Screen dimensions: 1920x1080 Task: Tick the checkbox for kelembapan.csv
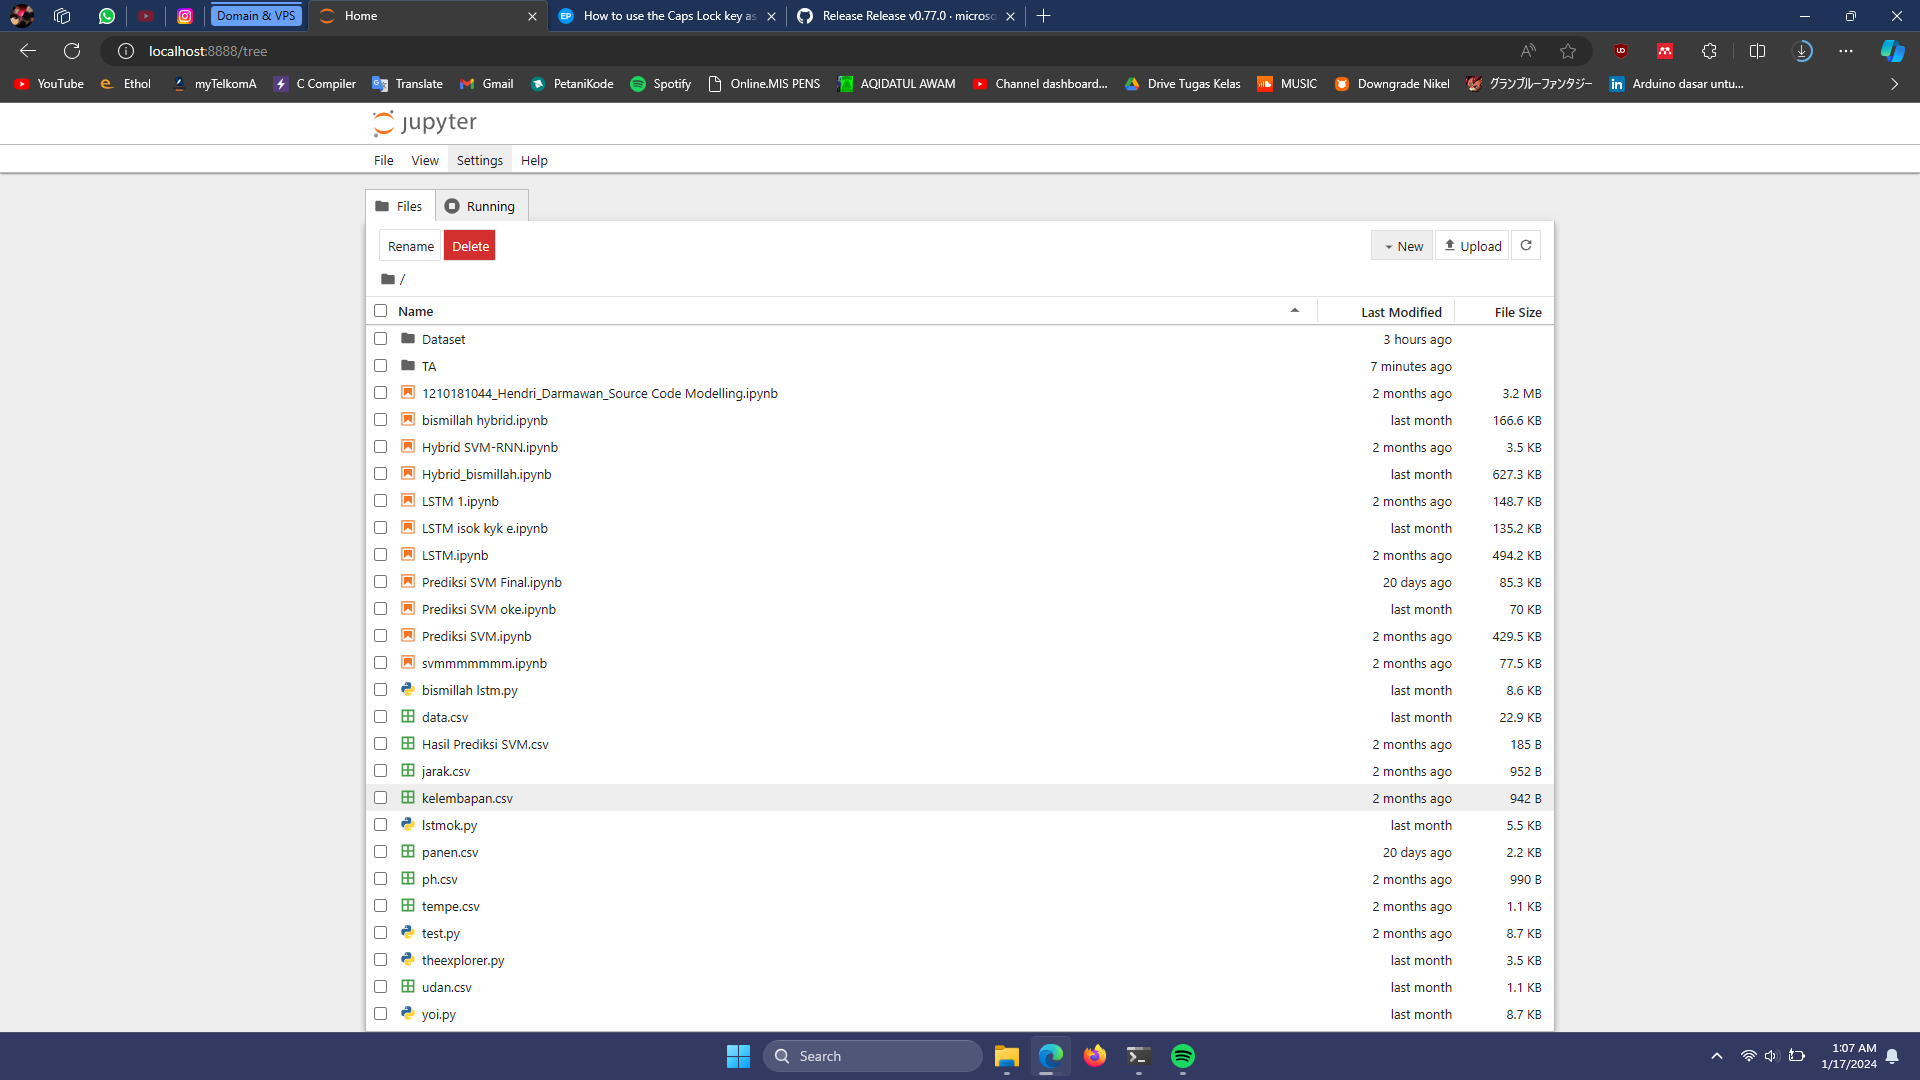coord(380,798)
